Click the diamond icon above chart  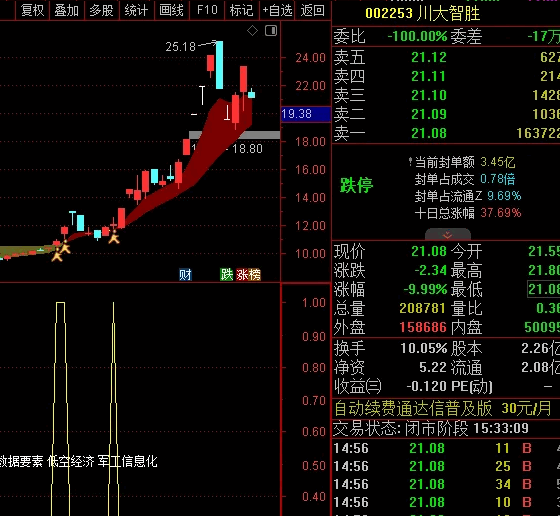coord(252,31)
